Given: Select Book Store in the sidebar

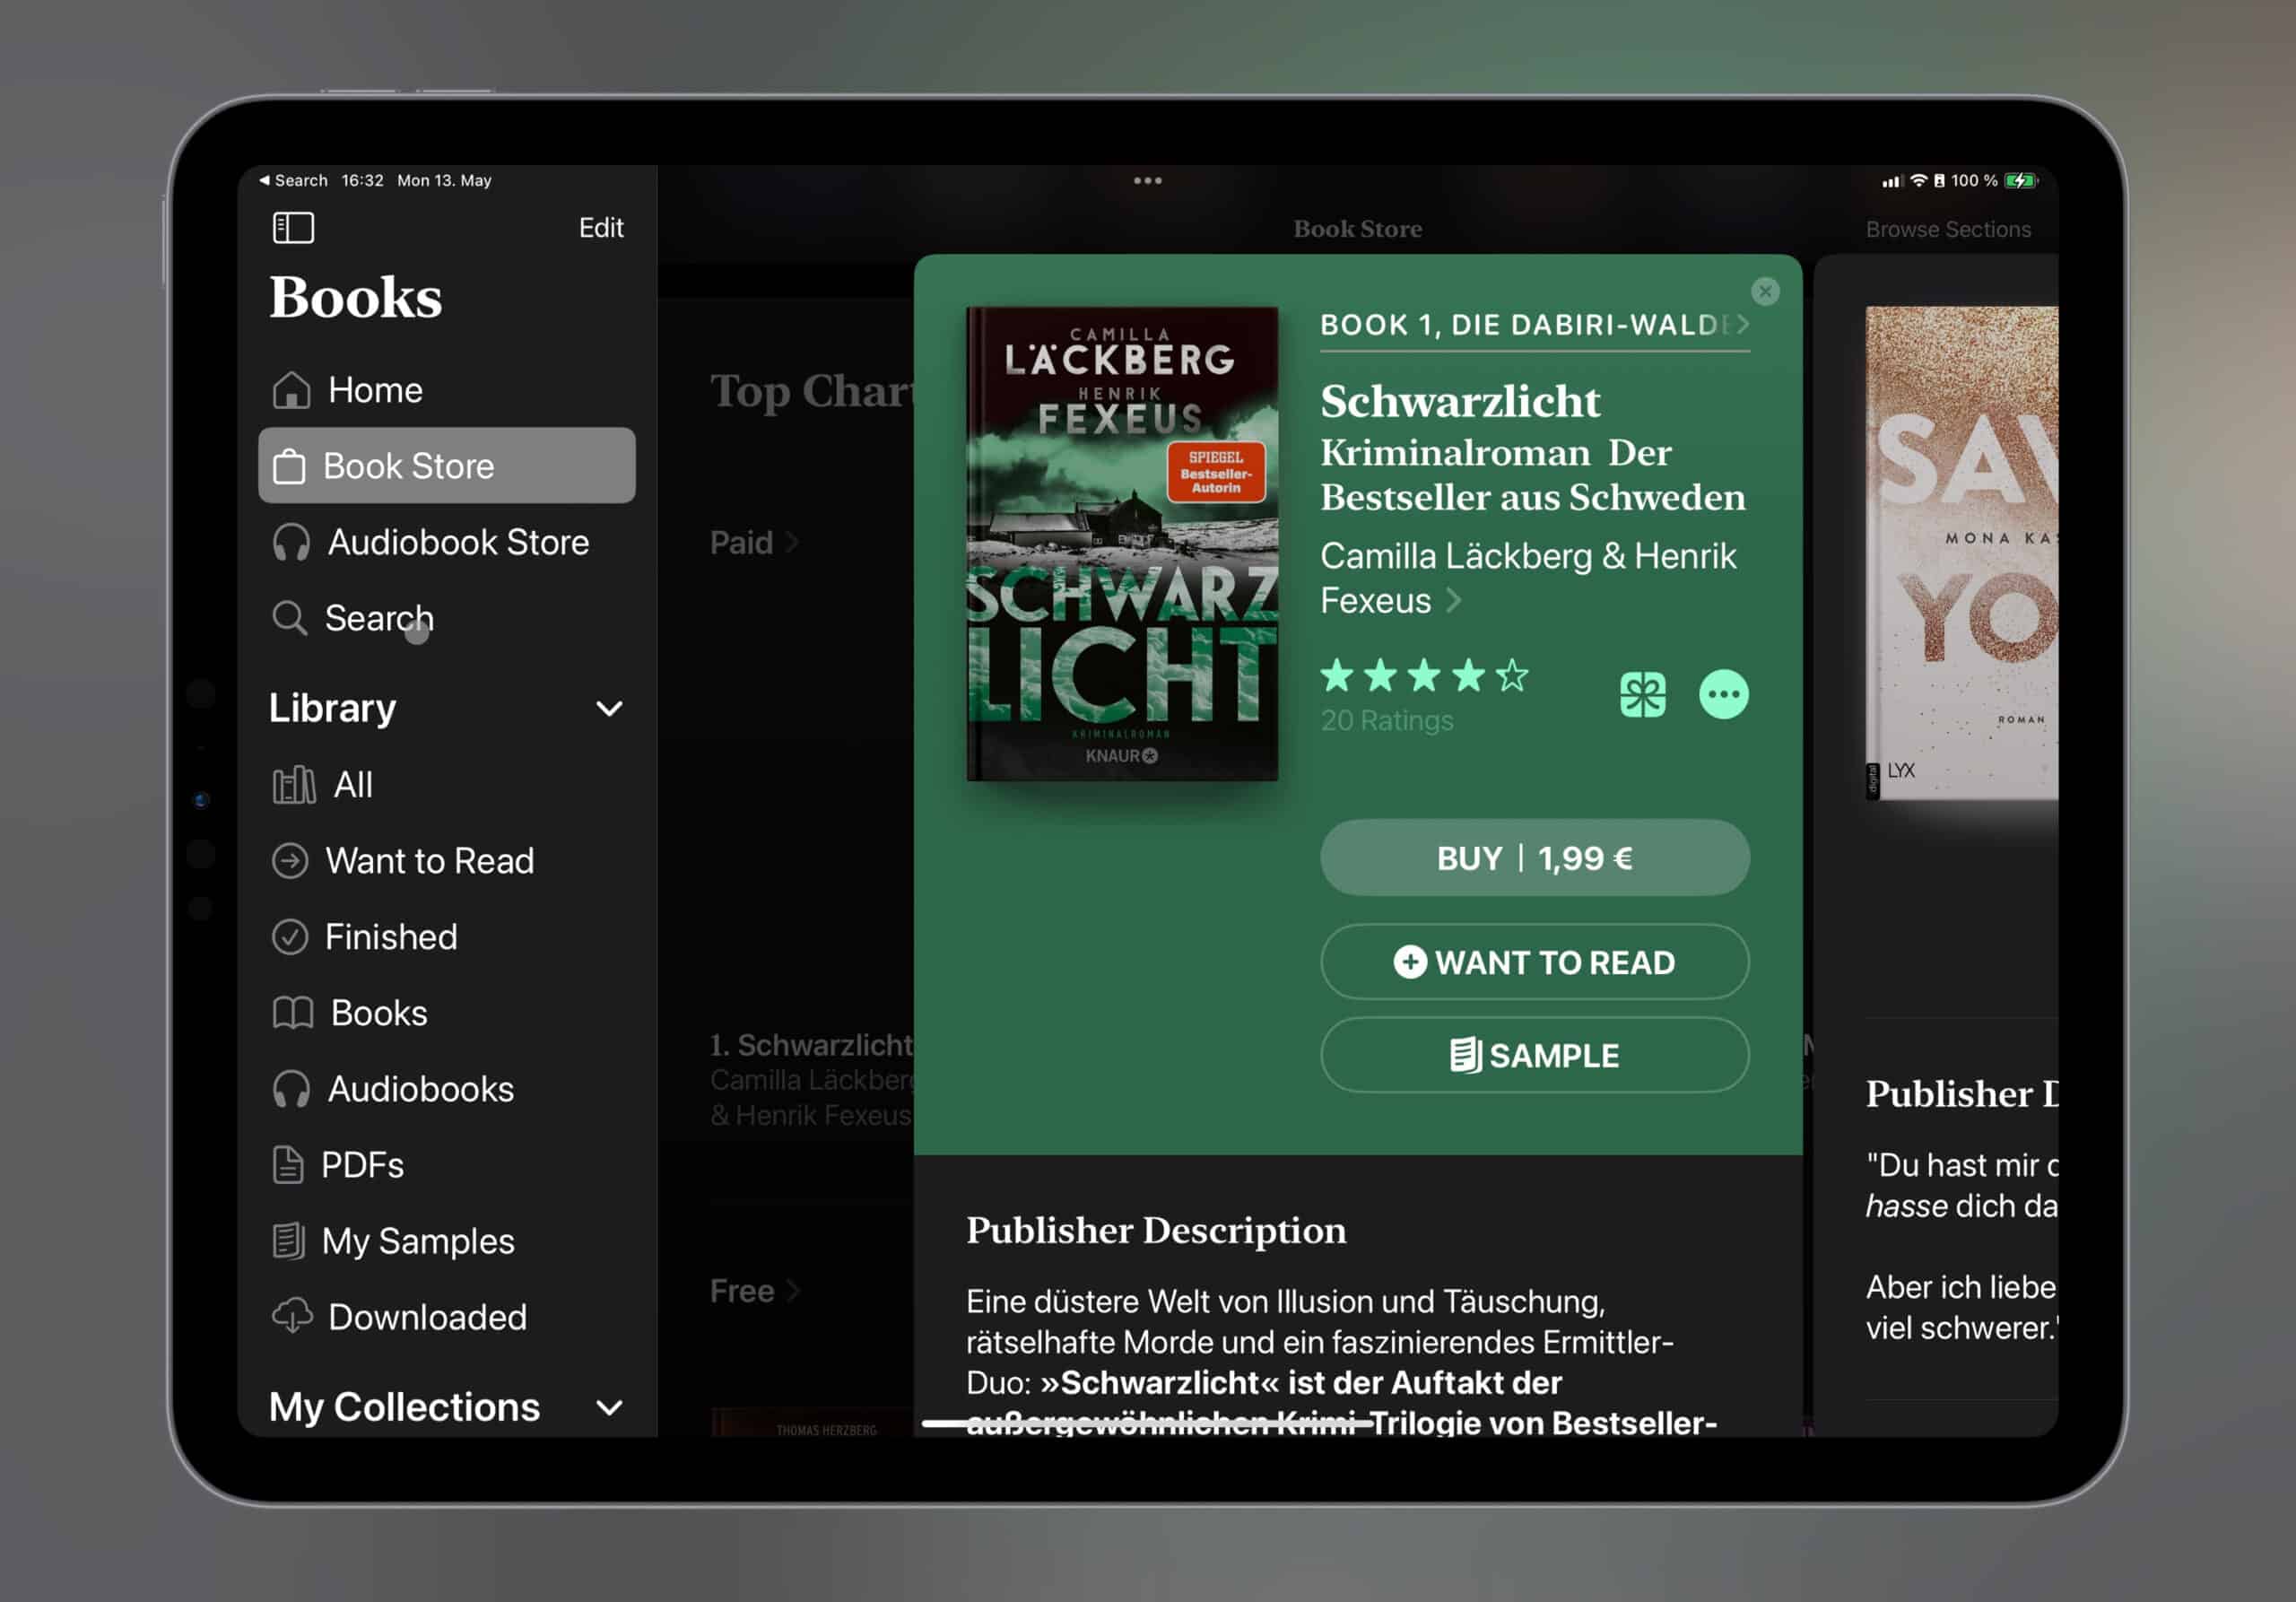Looking at the screenshot, I should point(446,466).
